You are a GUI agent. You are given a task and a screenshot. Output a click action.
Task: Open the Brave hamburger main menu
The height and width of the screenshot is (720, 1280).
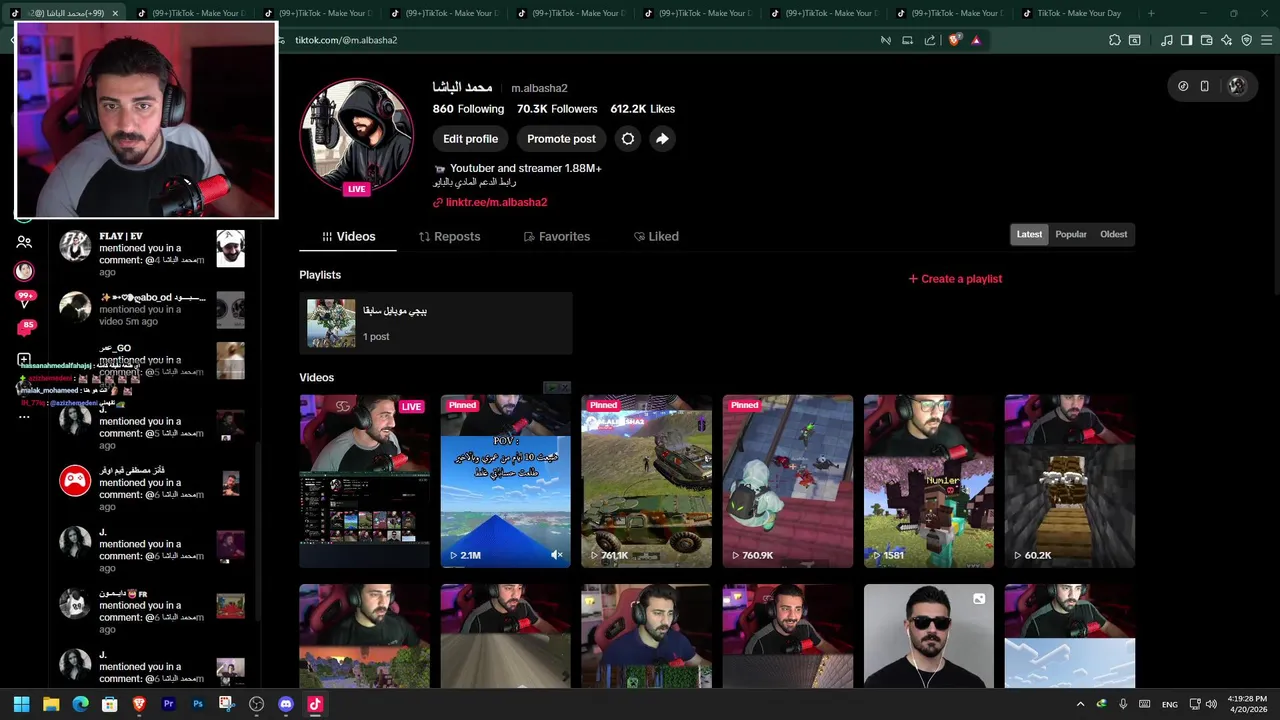1266,40
